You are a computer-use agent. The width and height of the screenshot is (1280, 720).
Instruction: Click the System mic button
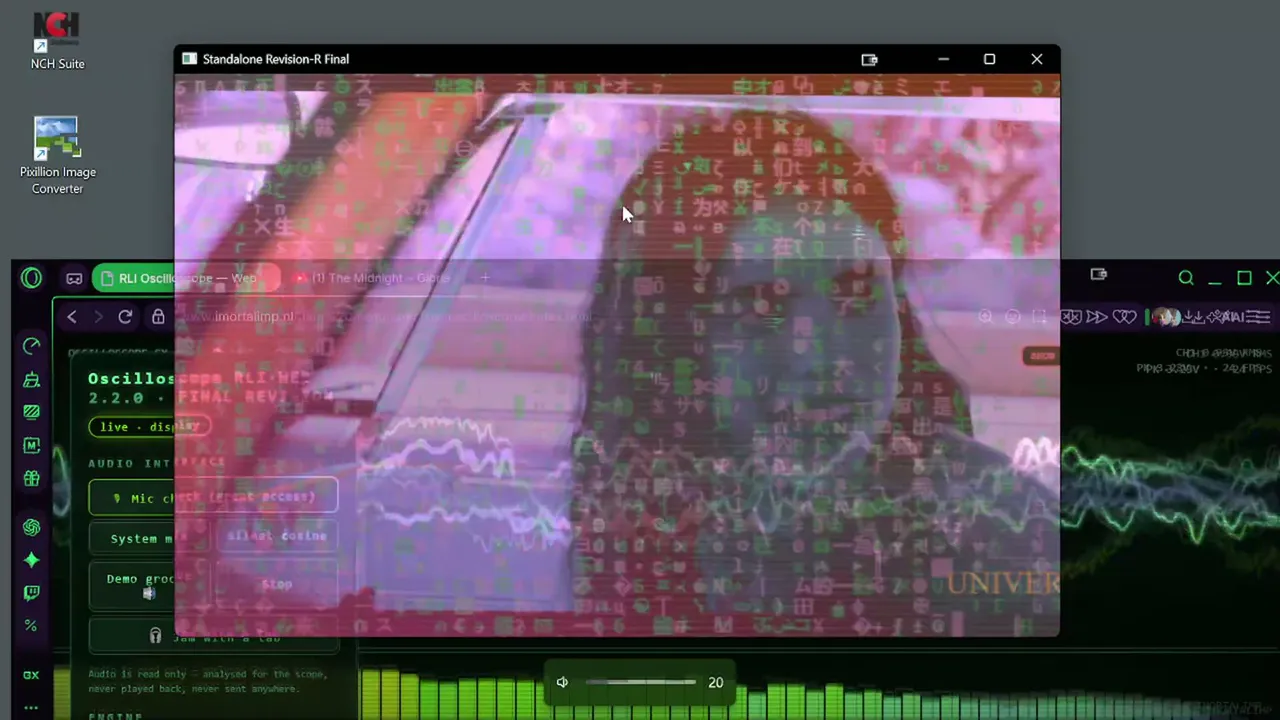[x=149, y=538]
